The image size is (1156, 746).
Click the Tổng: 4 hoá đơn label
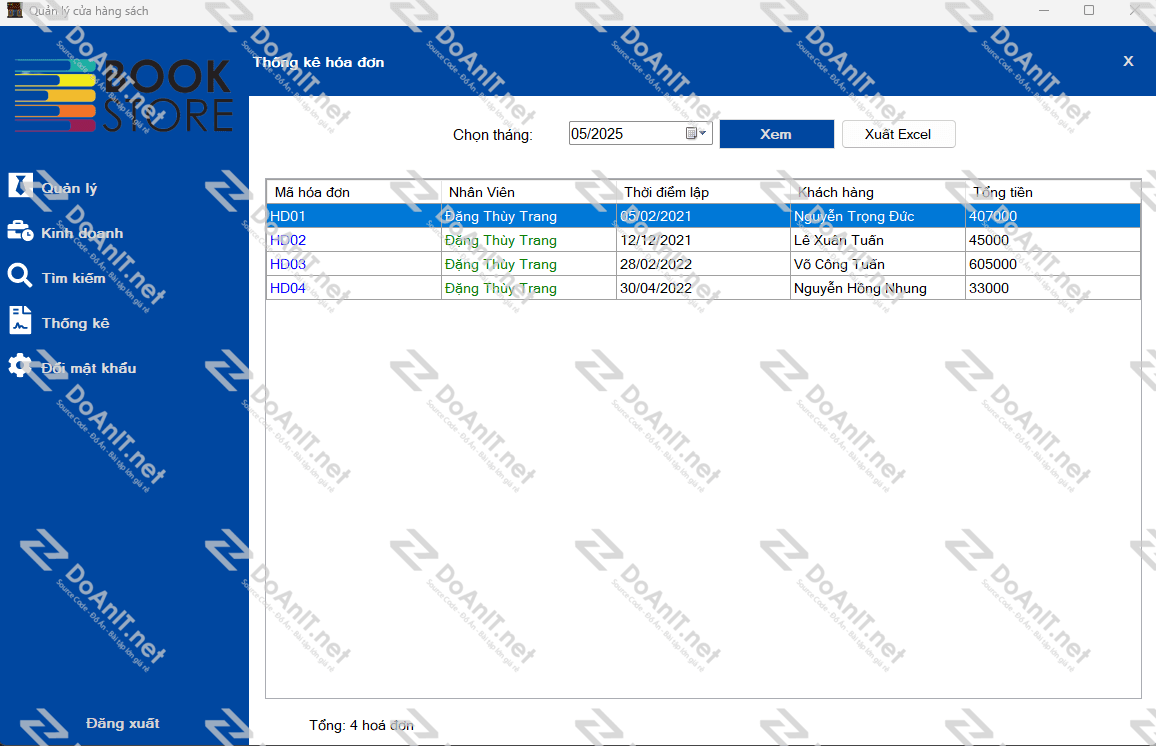tap(361, 725)
